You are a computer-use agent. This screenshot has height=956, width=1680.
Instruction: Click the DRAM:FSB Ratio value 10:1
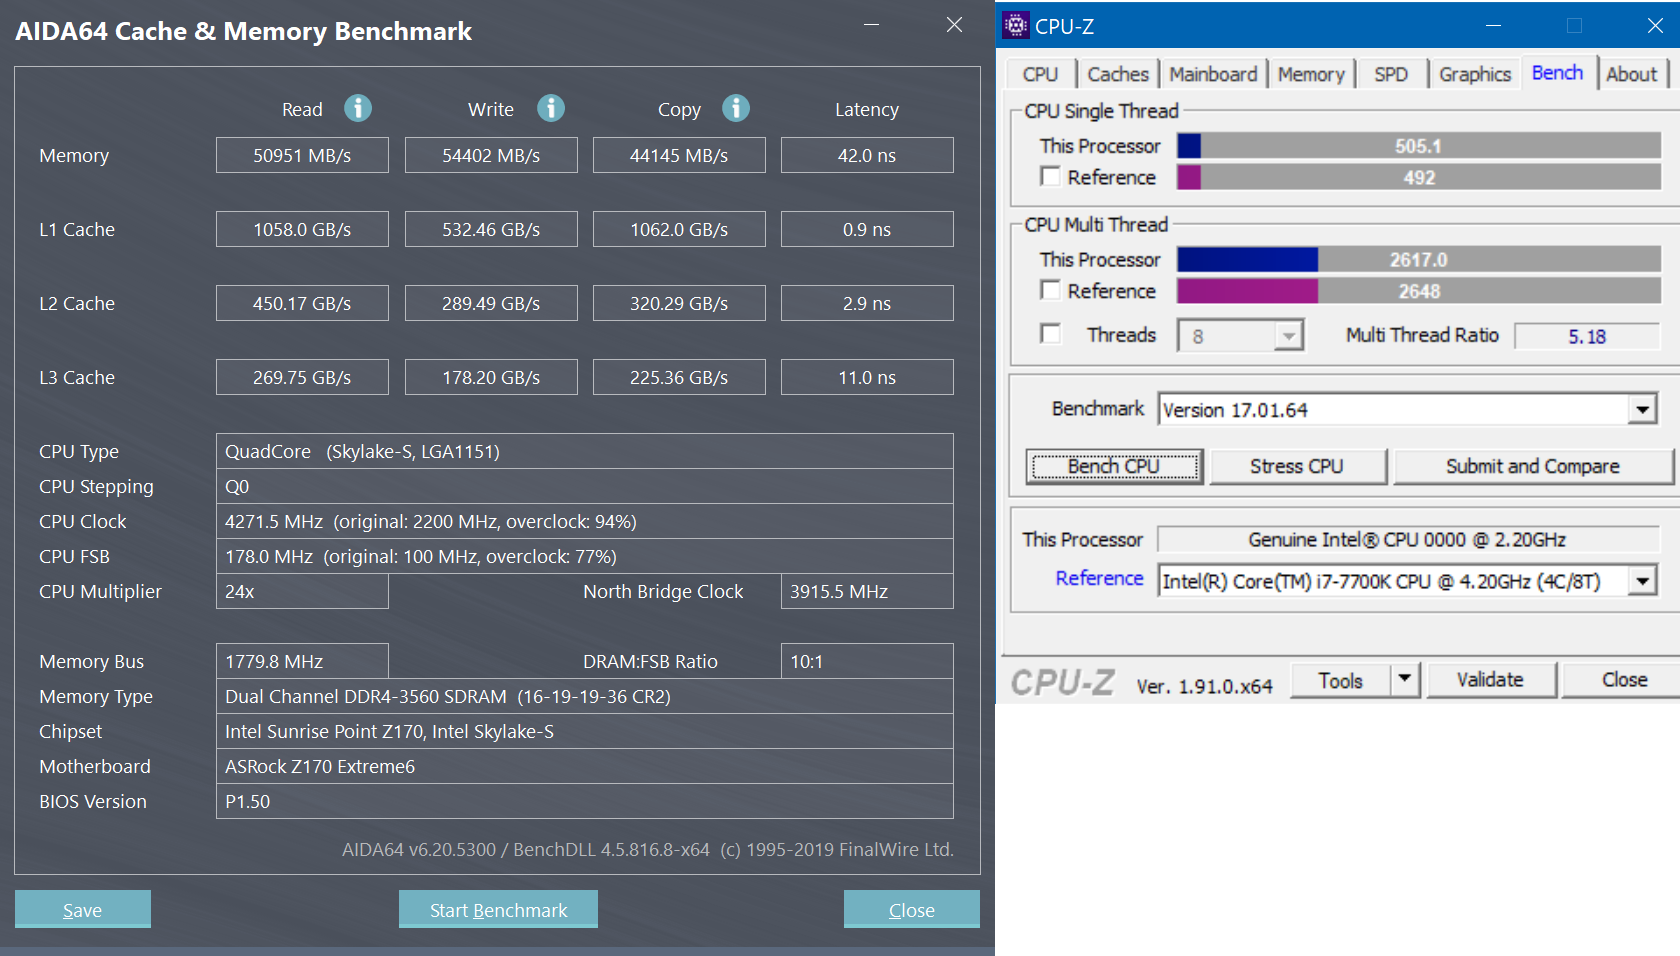tap(867, 661)
